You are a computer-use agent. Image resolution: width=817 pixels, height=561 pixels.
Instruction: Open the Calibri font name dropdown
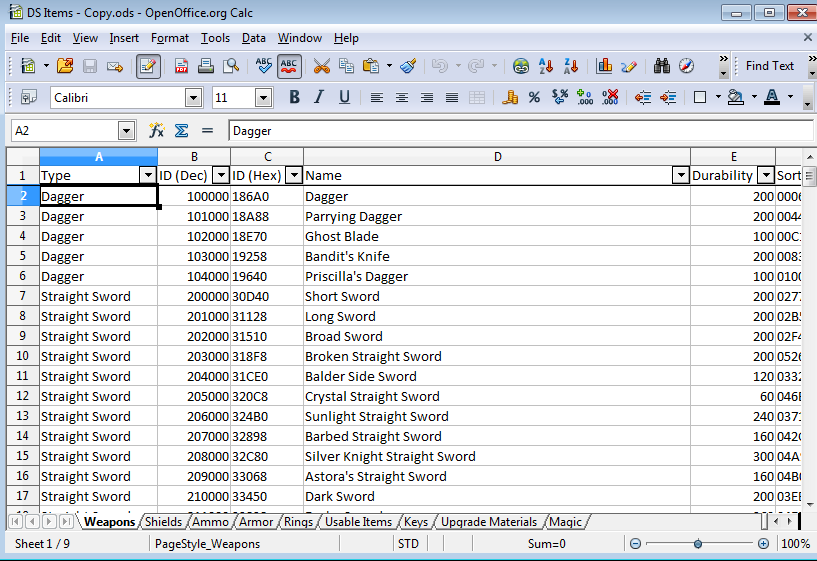point(193,98)
